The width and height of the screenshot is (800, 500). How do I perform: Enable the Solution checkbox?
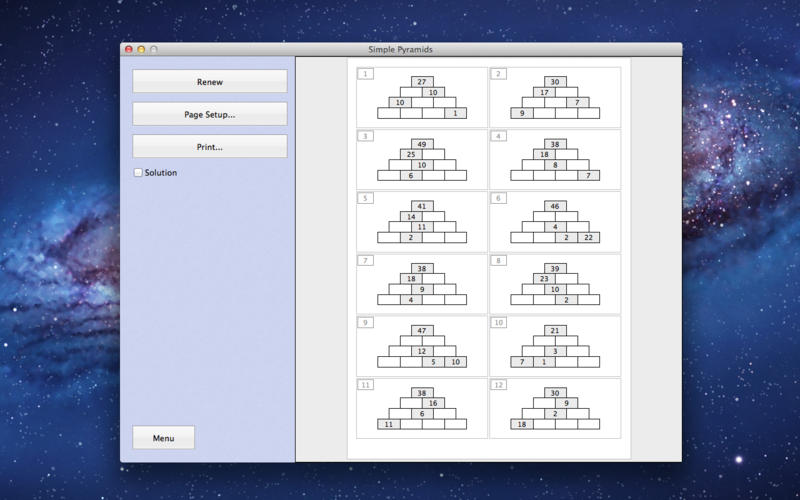[138, 173]
